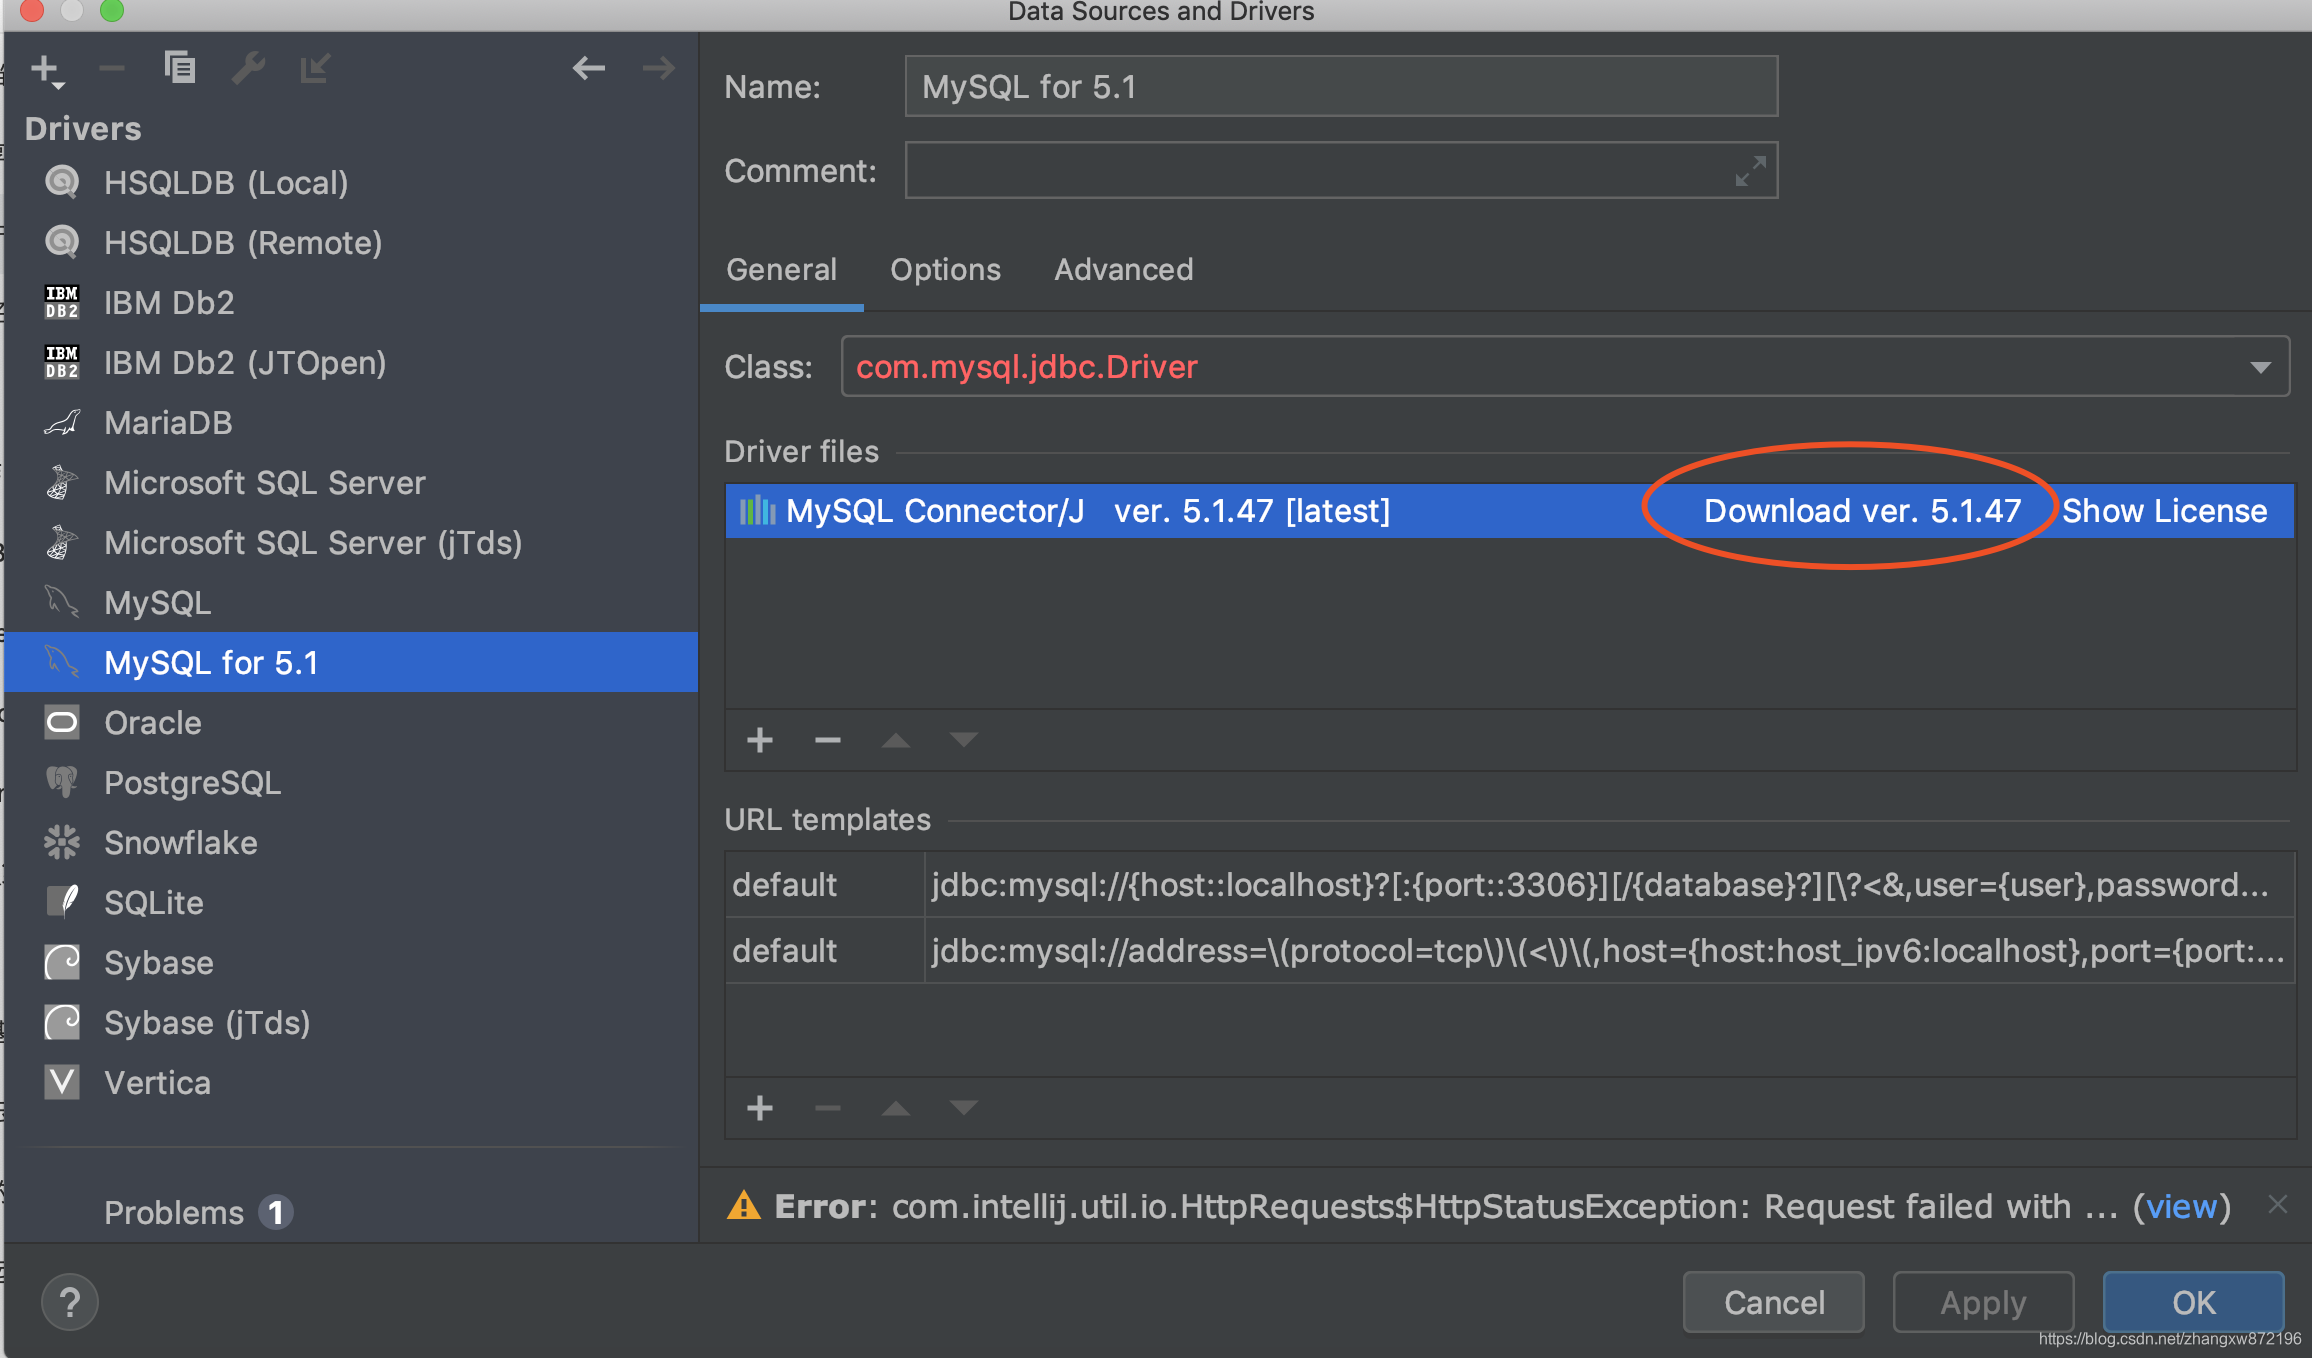The image size is (2312, 1358).
Task: Expand the Comment field editor
Action: pyautogui.click(x=1750, y=171)
